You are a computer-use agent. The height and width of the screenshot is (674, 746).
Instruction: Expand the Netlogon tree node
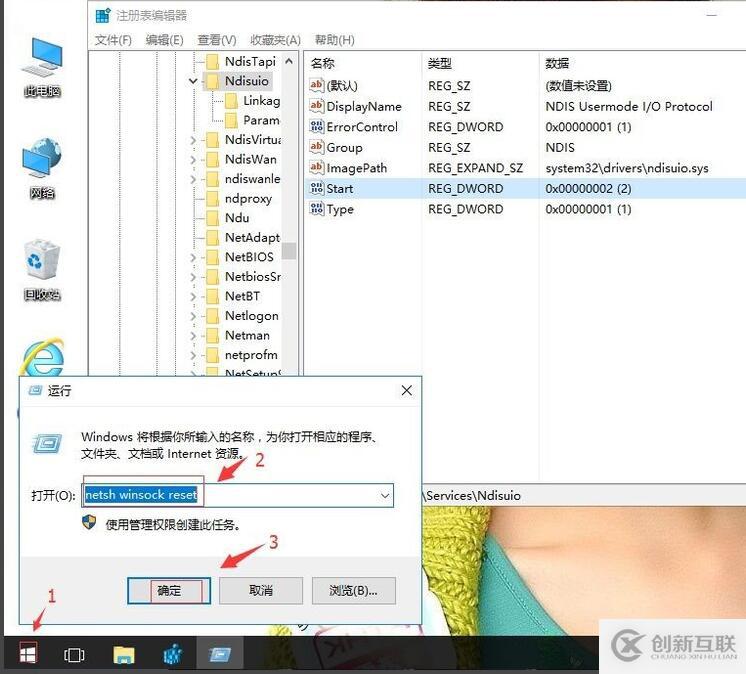point(193,316)
